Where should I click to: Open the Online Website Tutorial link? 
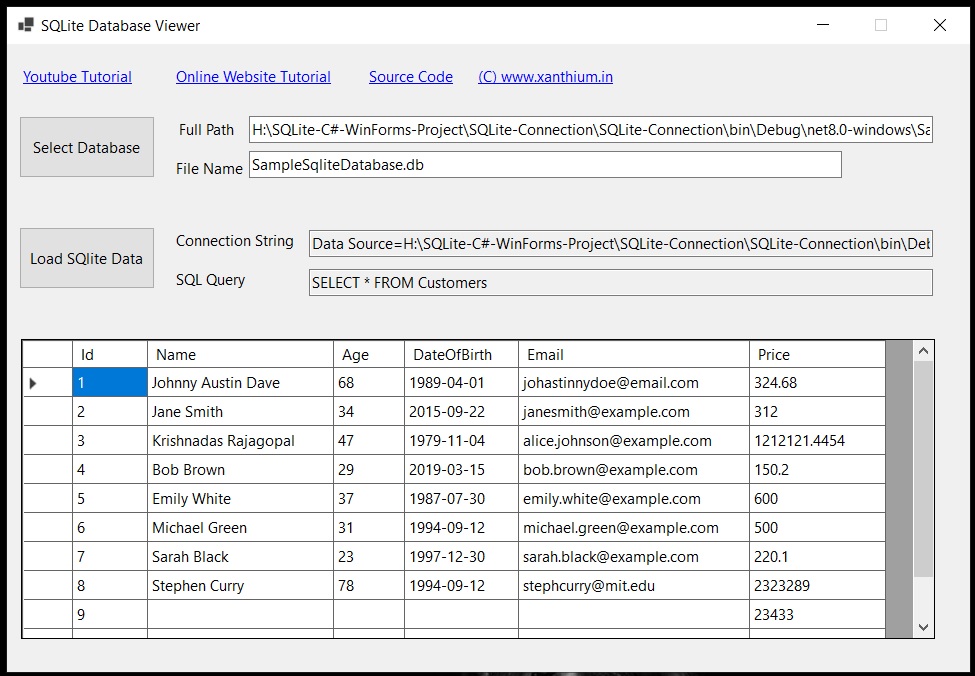coord(253,77)
